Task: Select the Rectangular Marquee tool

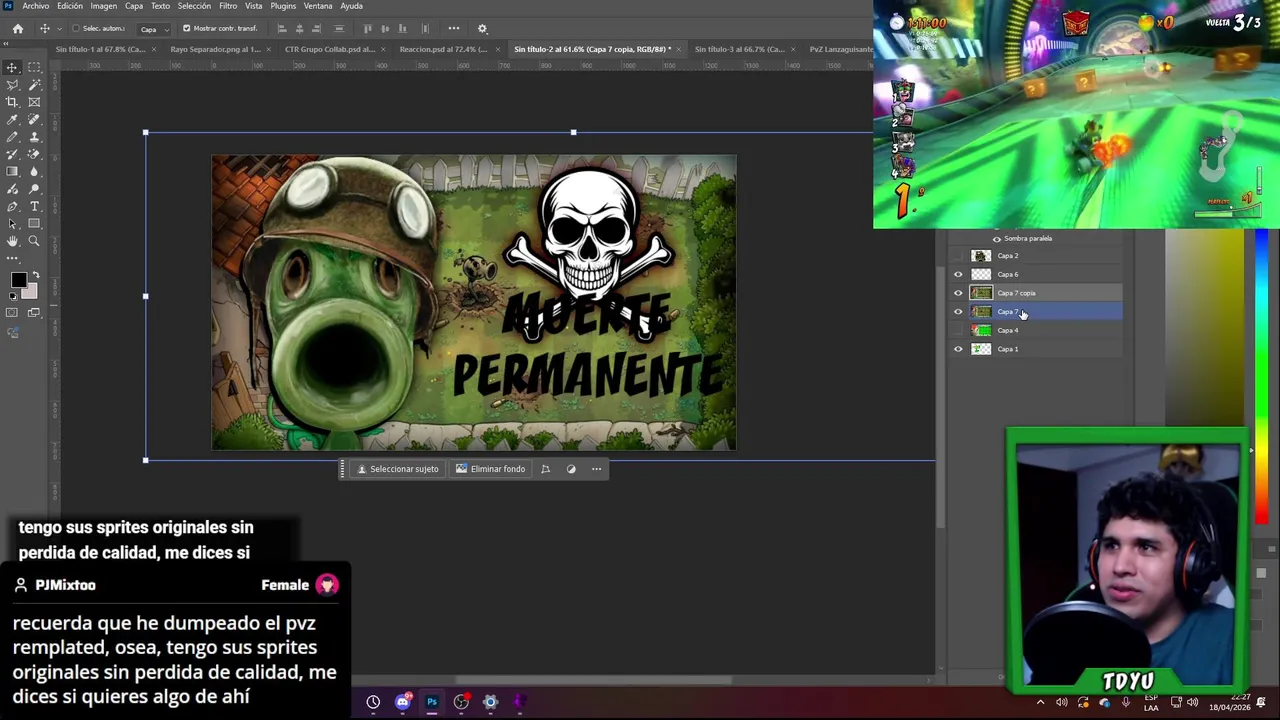Action: click(x=34, y=67)
